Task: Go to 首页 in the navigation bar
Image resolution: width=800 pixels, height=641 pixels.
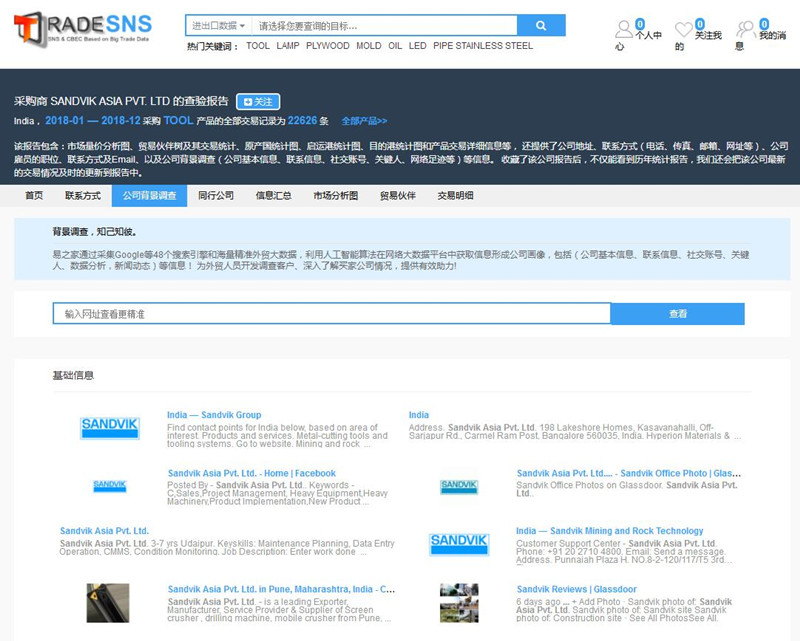Action: point(37,196)
